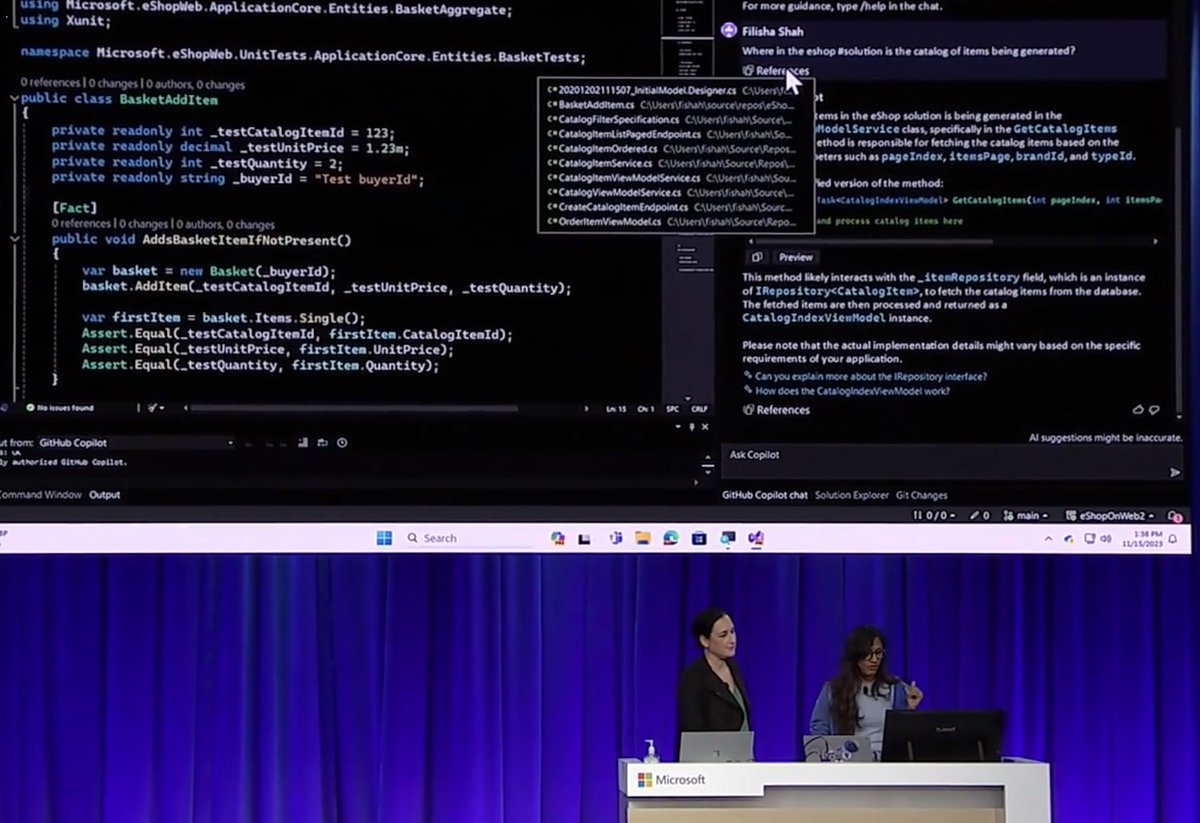Click the References icon under Filisha Shah's question
Image resolution: width=1200 pixels, height=823 pixels.
click(748, 71)
